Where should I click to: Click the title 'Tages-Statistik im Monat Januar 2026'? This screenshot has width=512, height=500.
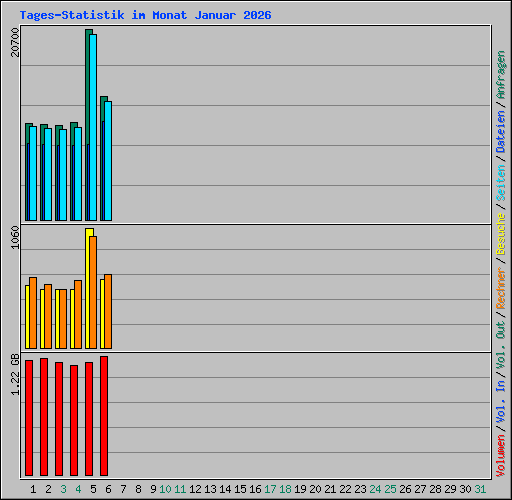(145, 15)
